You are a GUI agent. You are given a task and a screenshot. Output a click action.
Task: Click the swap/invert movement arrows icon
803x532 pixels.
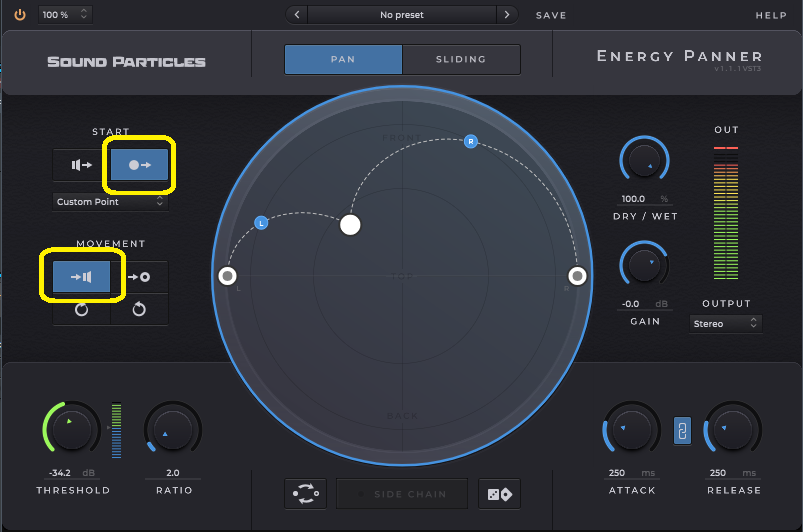point(305,494)
